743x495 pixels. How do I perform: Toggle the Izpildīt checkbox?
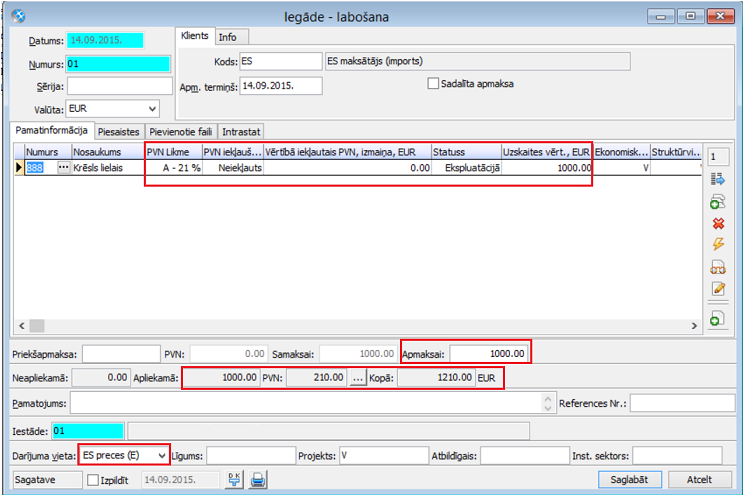[x=93, y=480]
